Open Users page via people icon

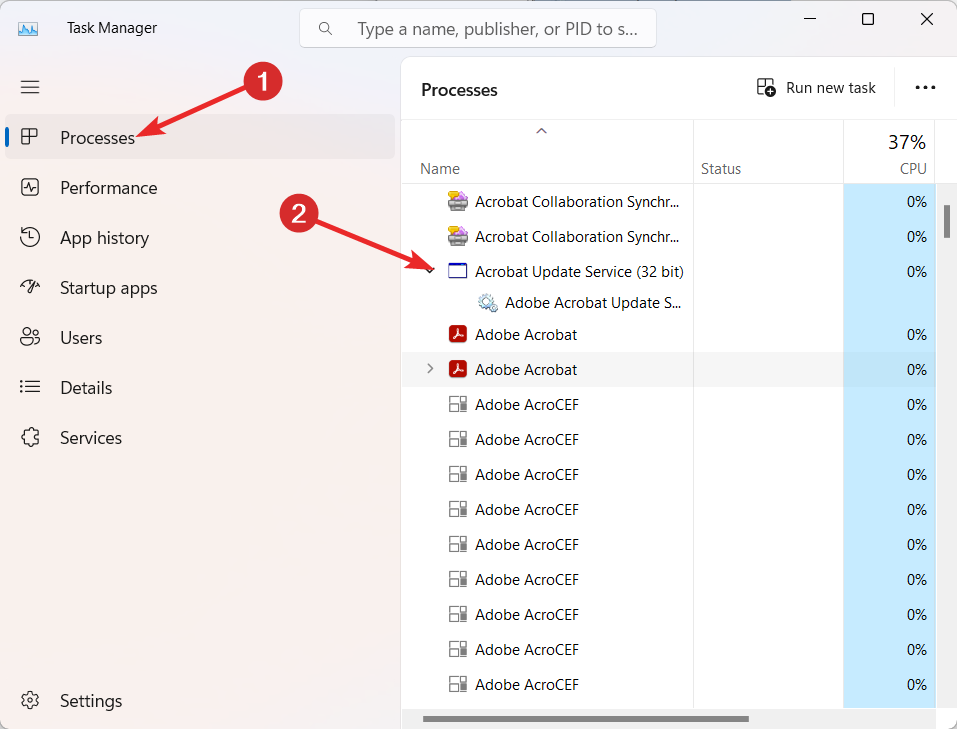tap(30, 338)
